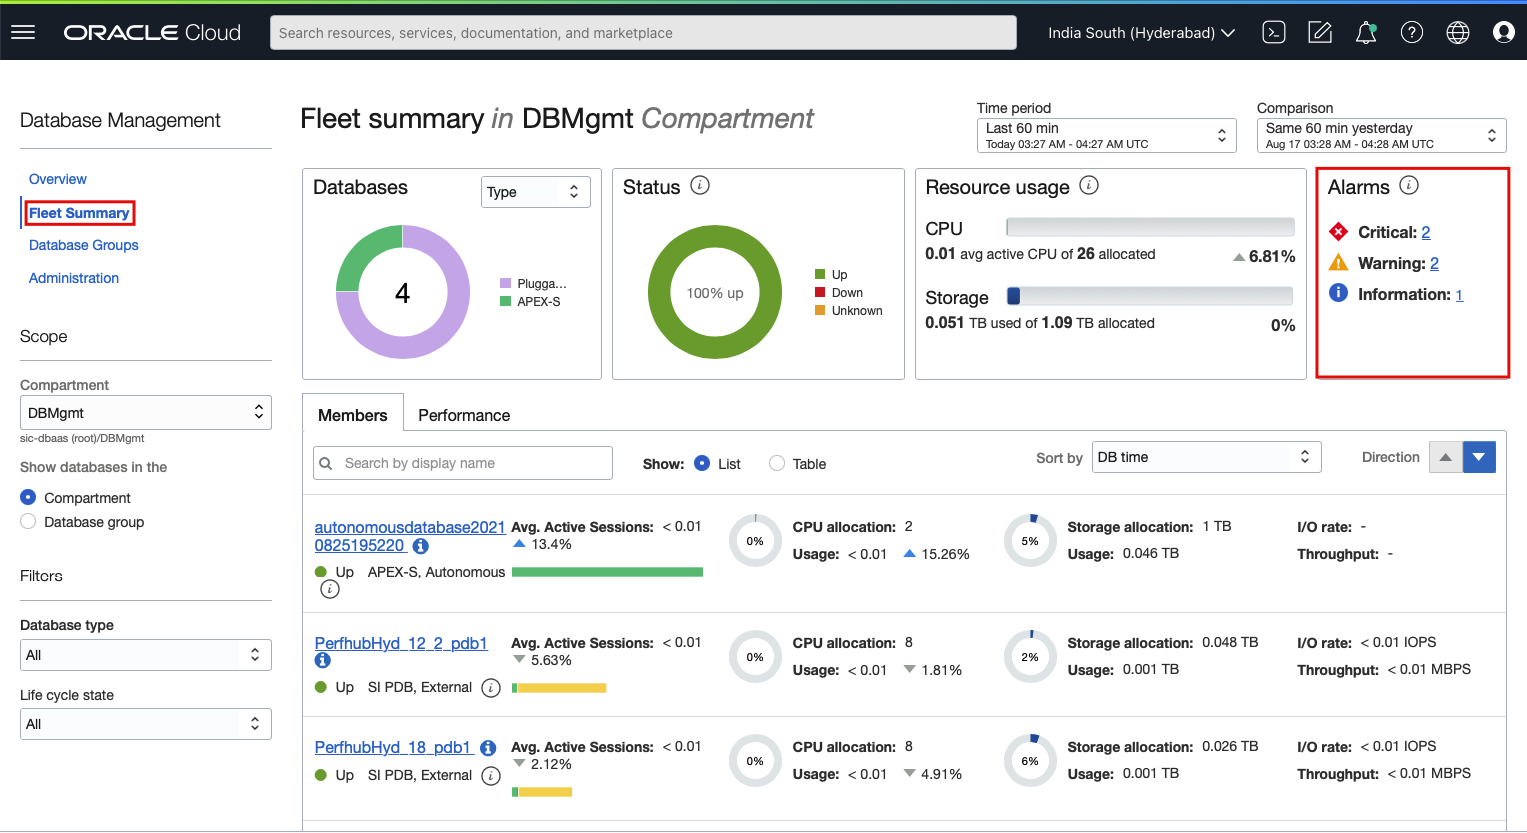Open the notifications bell
Image resolution: width=1527 pixels, height=833 pixels.
1366,31
